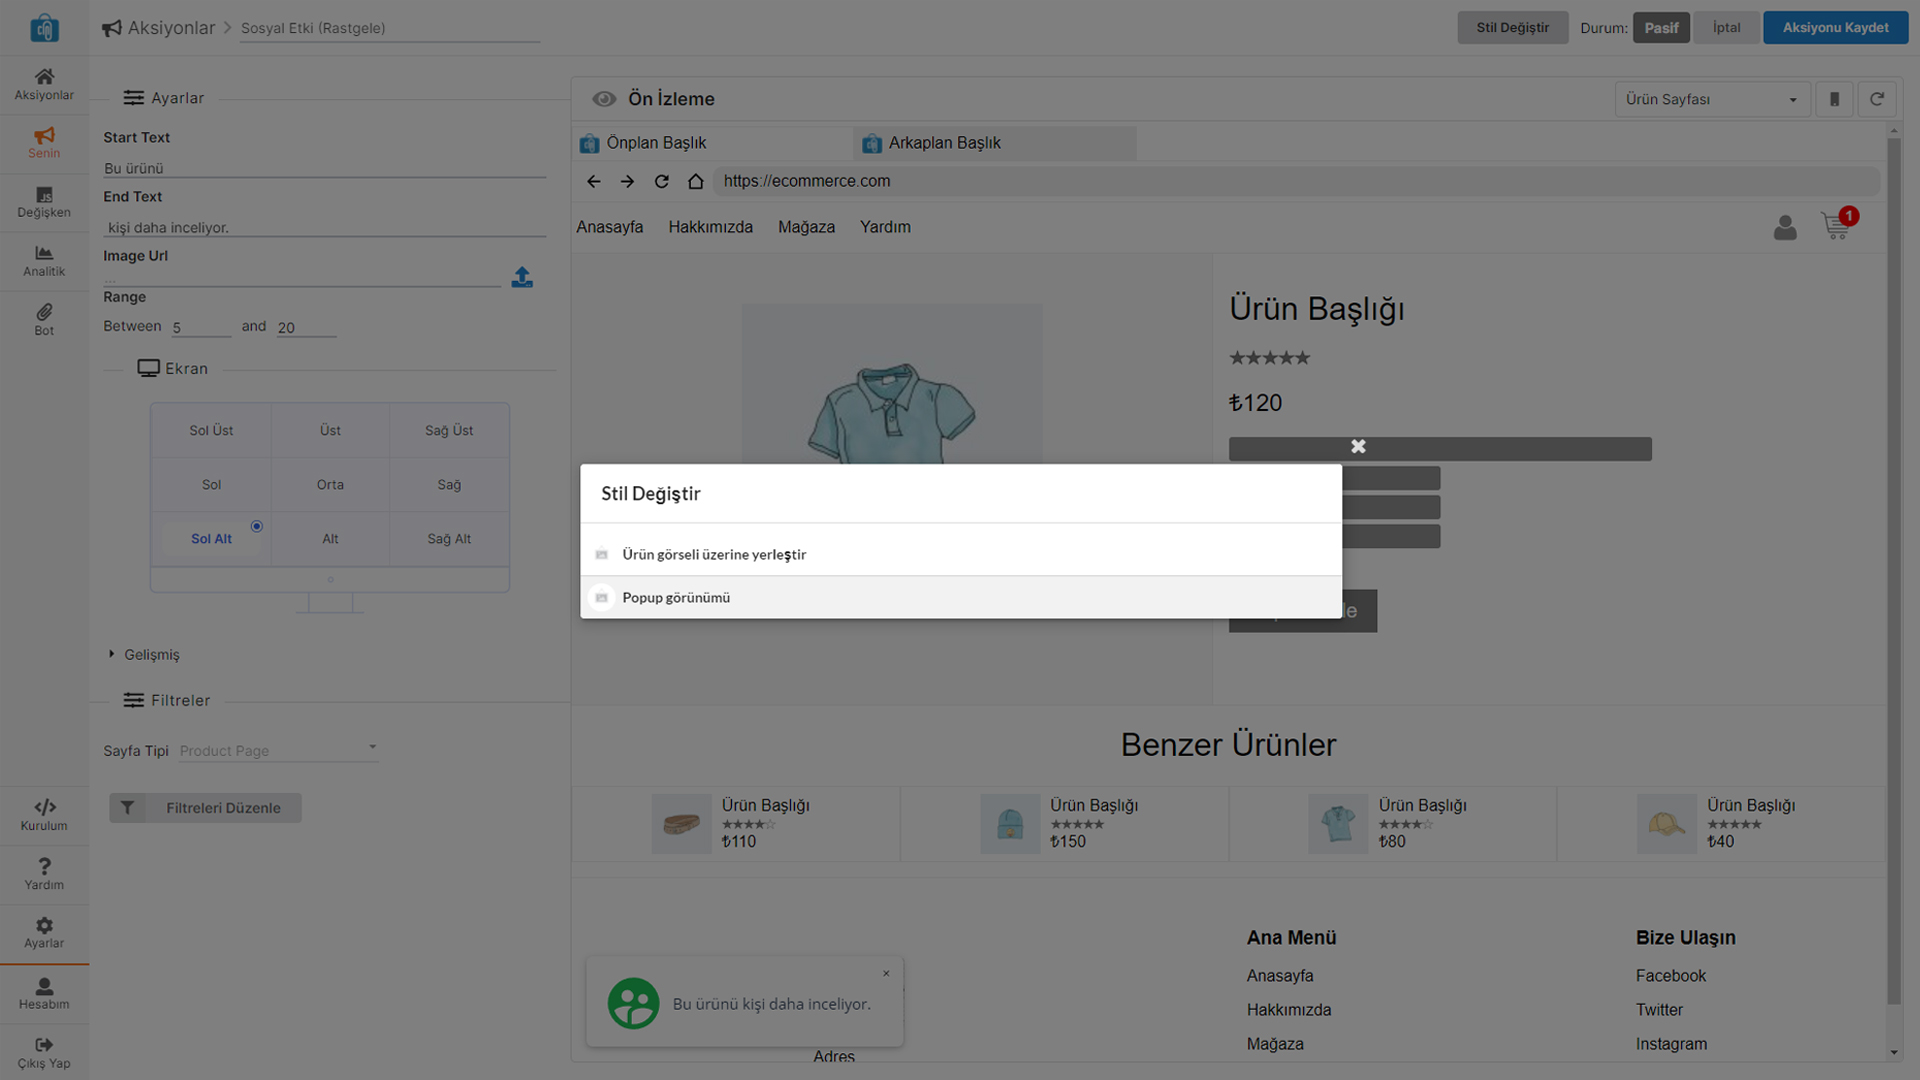Toggle Durum to Pasif
1920x1080 pixels.
pyautogui.click(x=1661, y=28)
